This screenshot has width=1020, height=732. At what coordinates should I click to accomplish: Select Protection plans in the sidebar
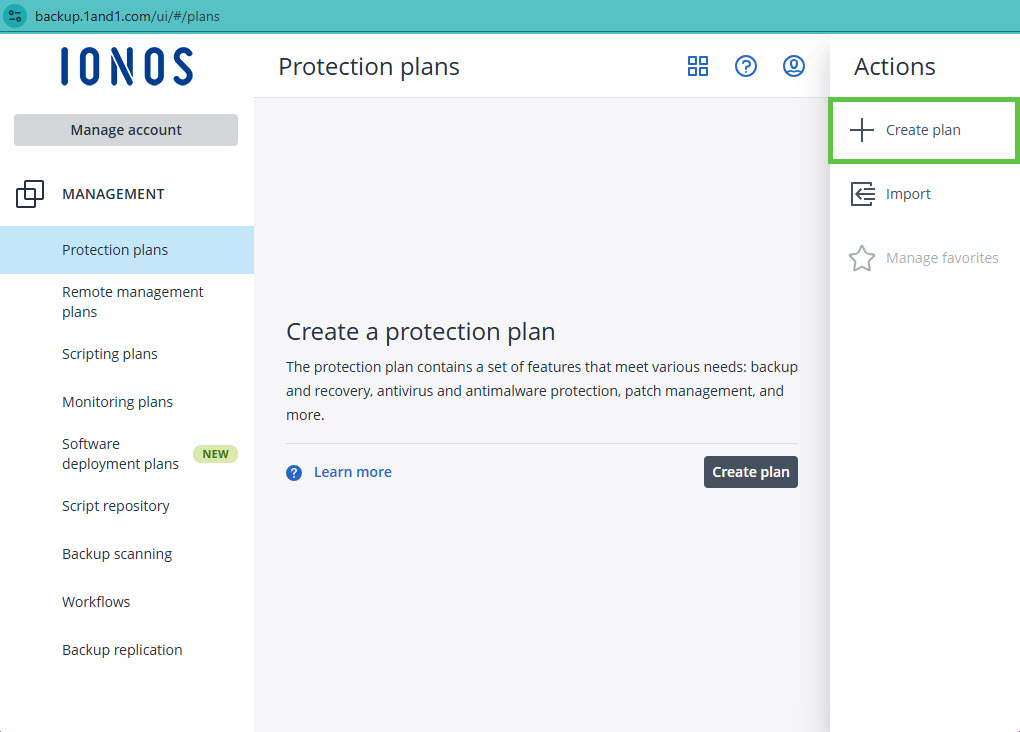pyautogui.click(x=115, y=250)
